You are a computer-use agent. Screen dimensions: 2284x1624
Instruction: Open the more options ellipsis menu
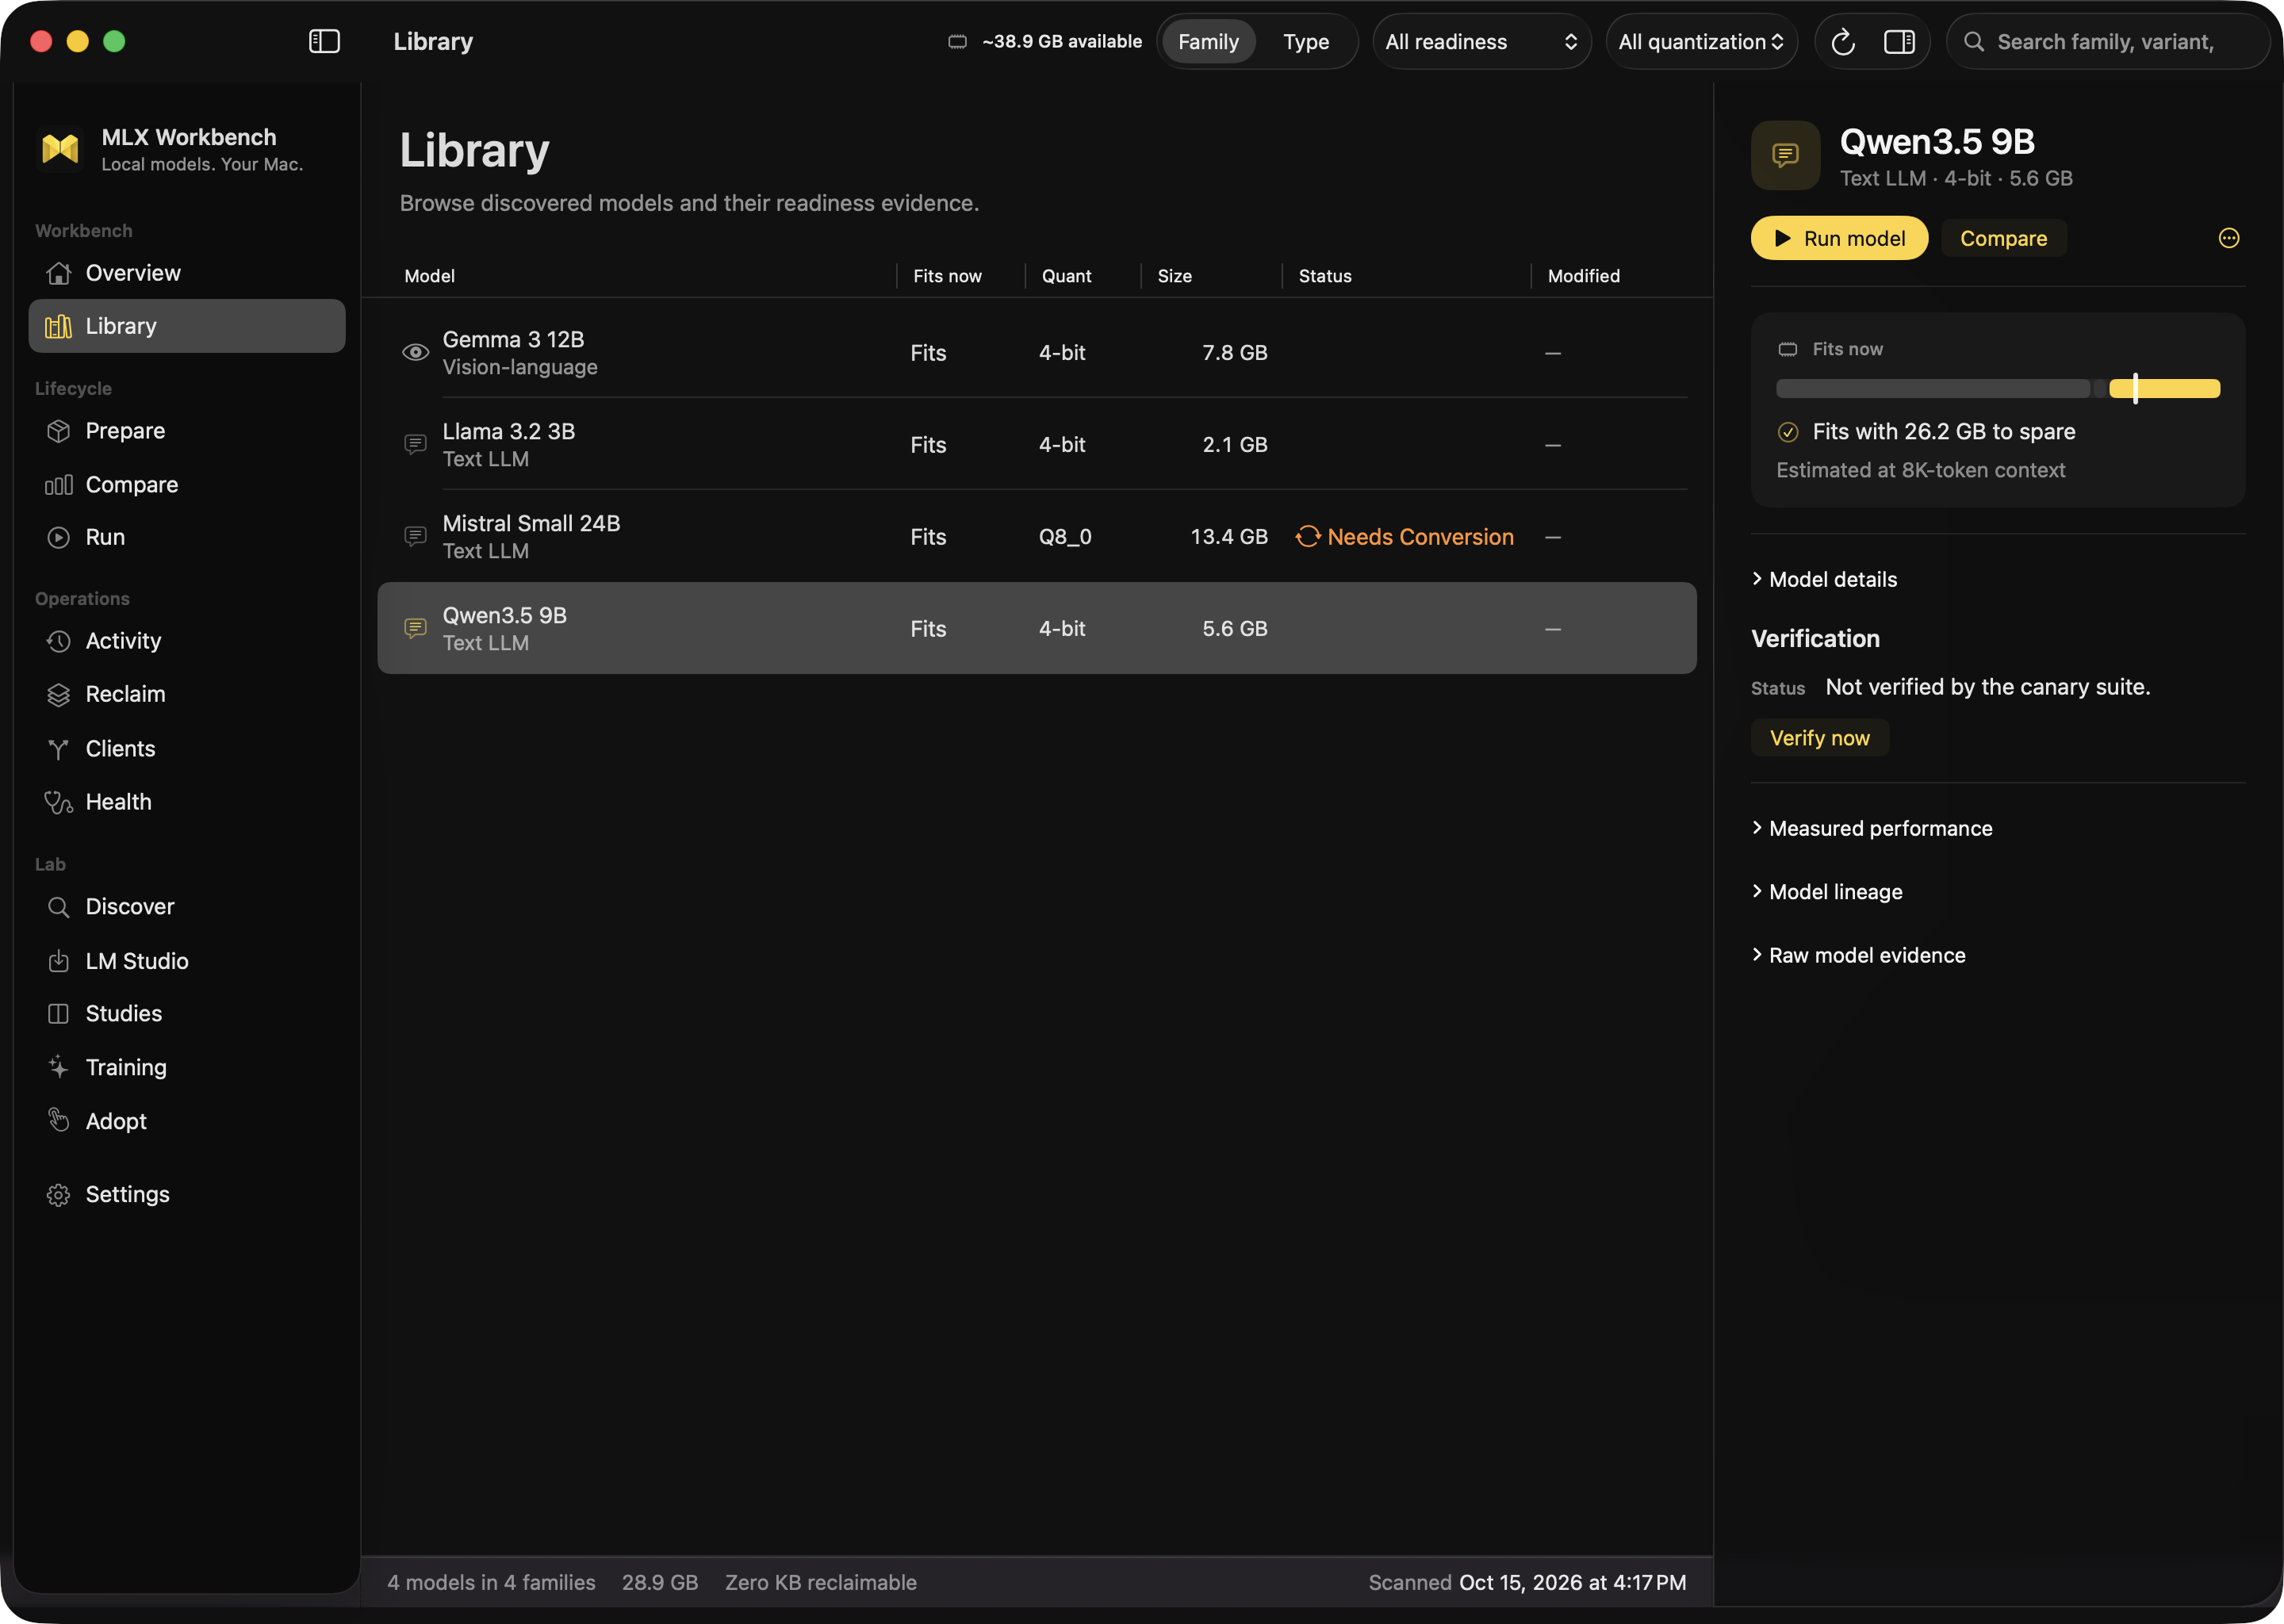(x=2229, y=238)
